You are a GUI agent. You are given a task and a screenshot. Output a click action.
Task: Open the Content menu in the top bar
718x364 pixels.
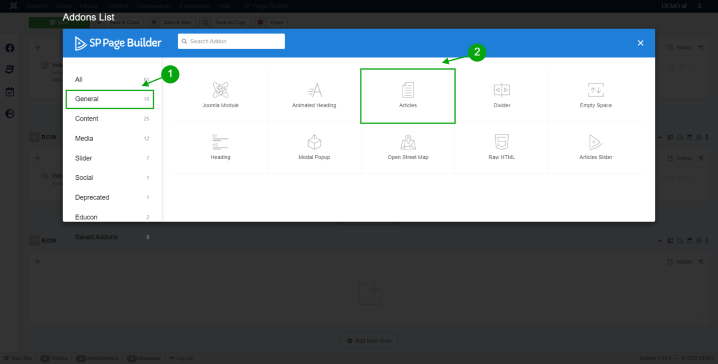[117, 6]
